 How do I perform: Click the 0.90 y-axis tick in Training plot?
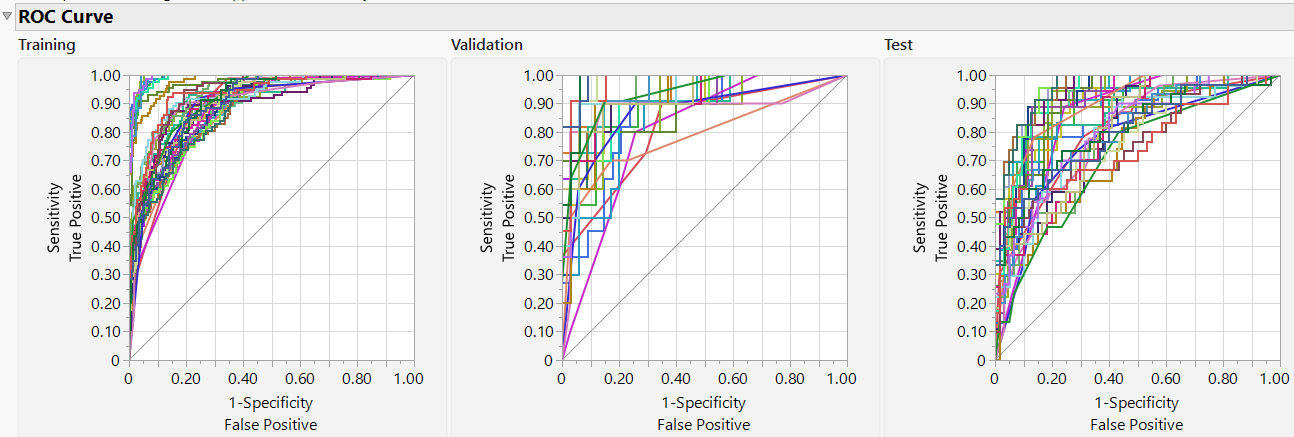click(106, 104)
